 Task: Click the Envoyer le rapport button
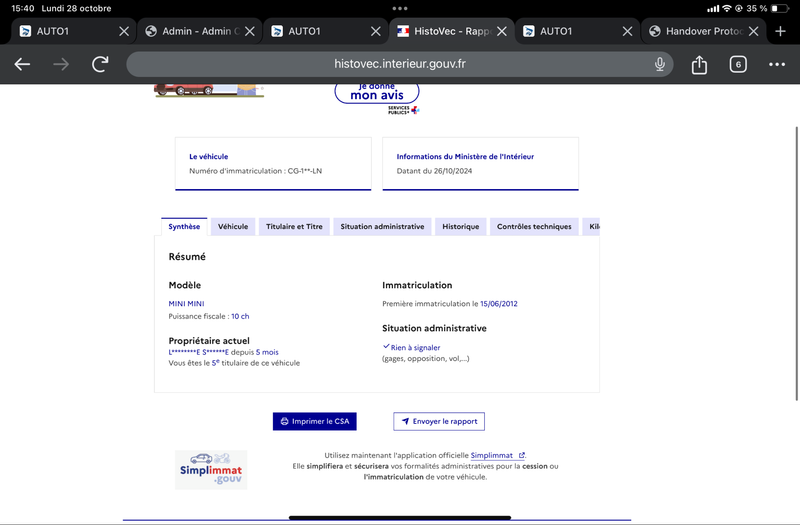pyautogui.click(x=439, y=421)
